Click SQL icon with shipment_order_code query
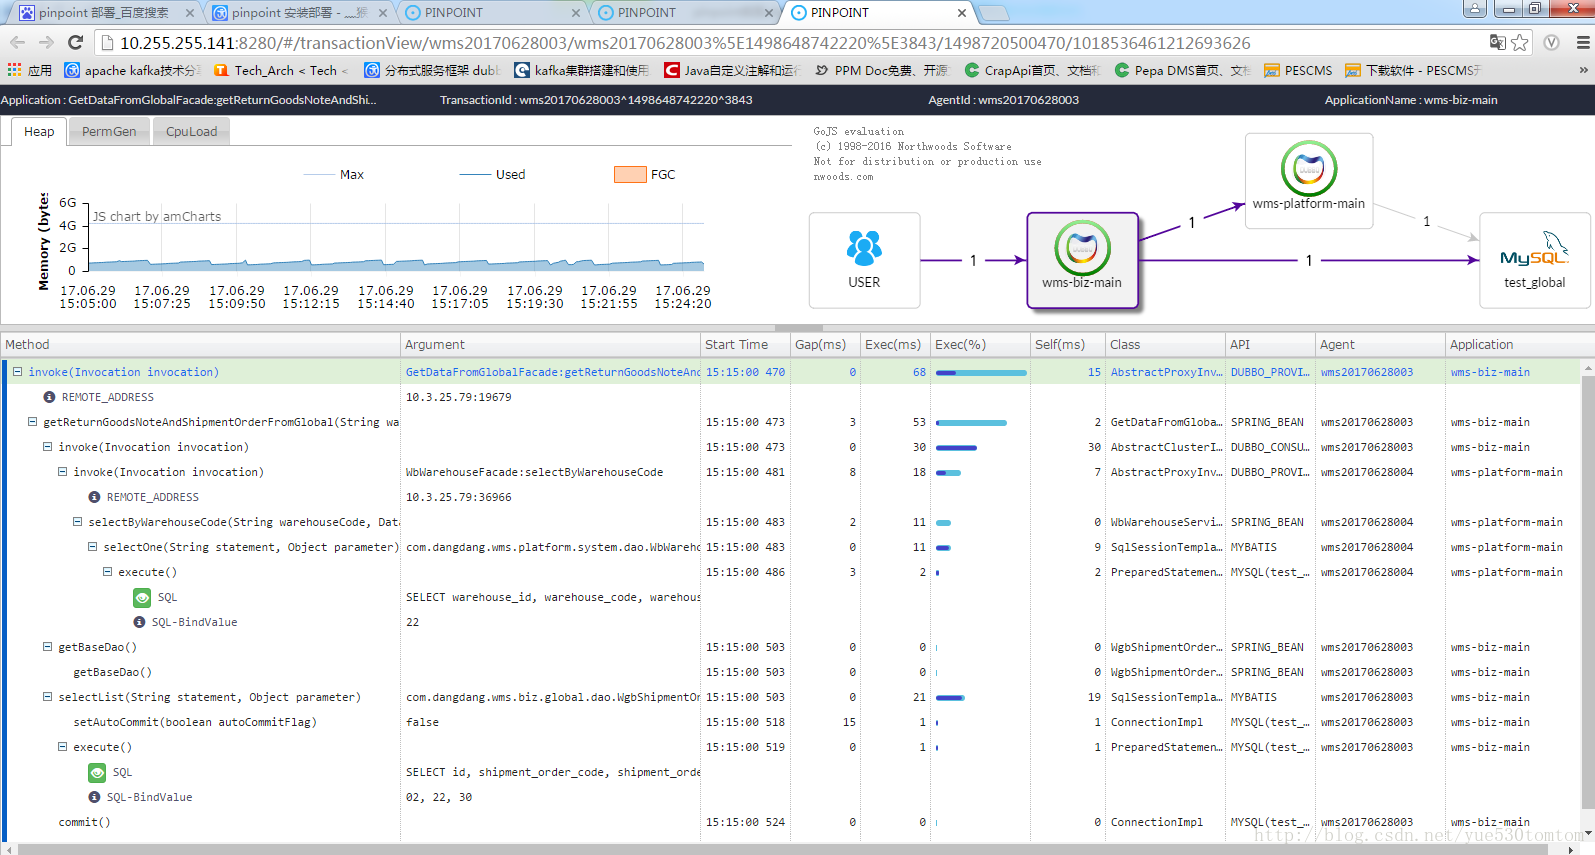The width and height of the screenshot is (1595, 855). pyautogui.click(x=97, y=772)
